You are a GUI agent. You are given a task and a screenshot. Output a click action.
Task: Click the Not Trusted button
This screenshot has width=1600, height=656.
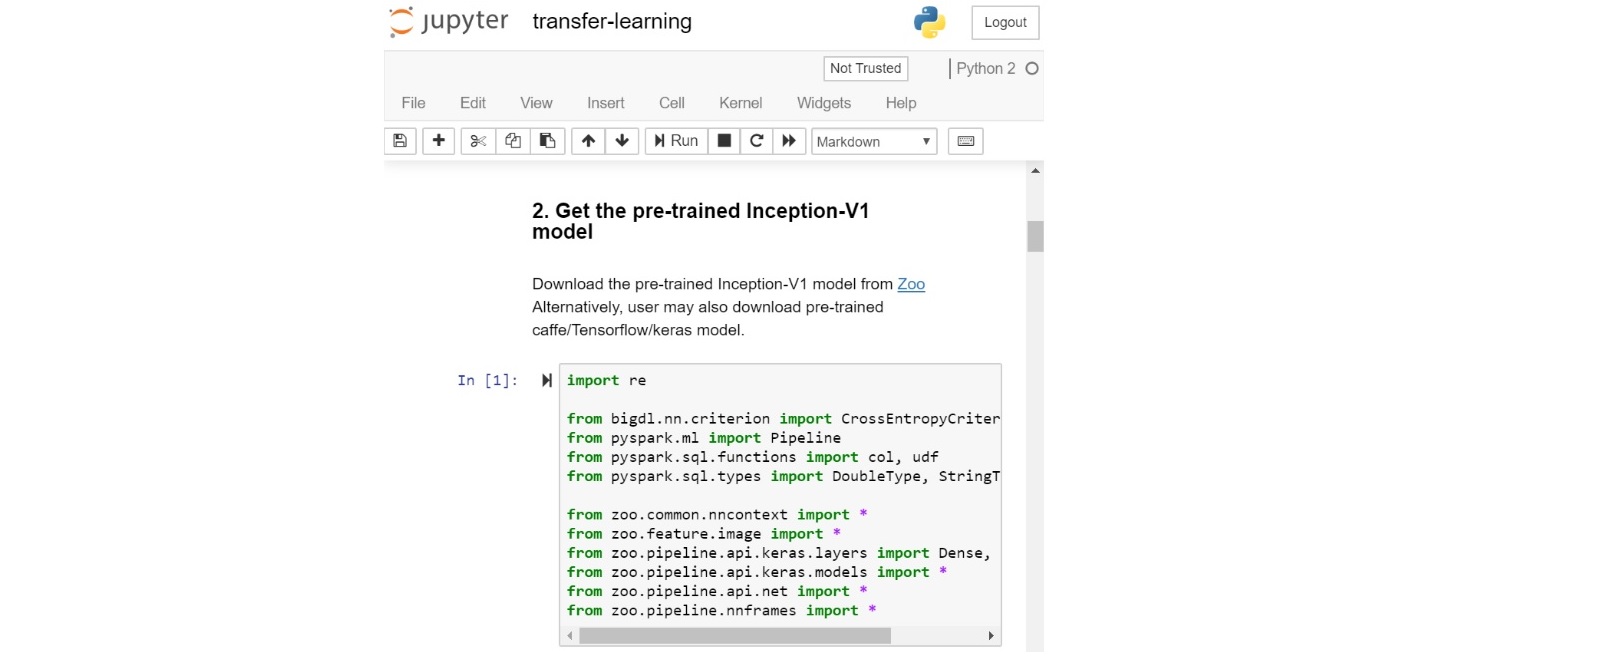[865, 68]
